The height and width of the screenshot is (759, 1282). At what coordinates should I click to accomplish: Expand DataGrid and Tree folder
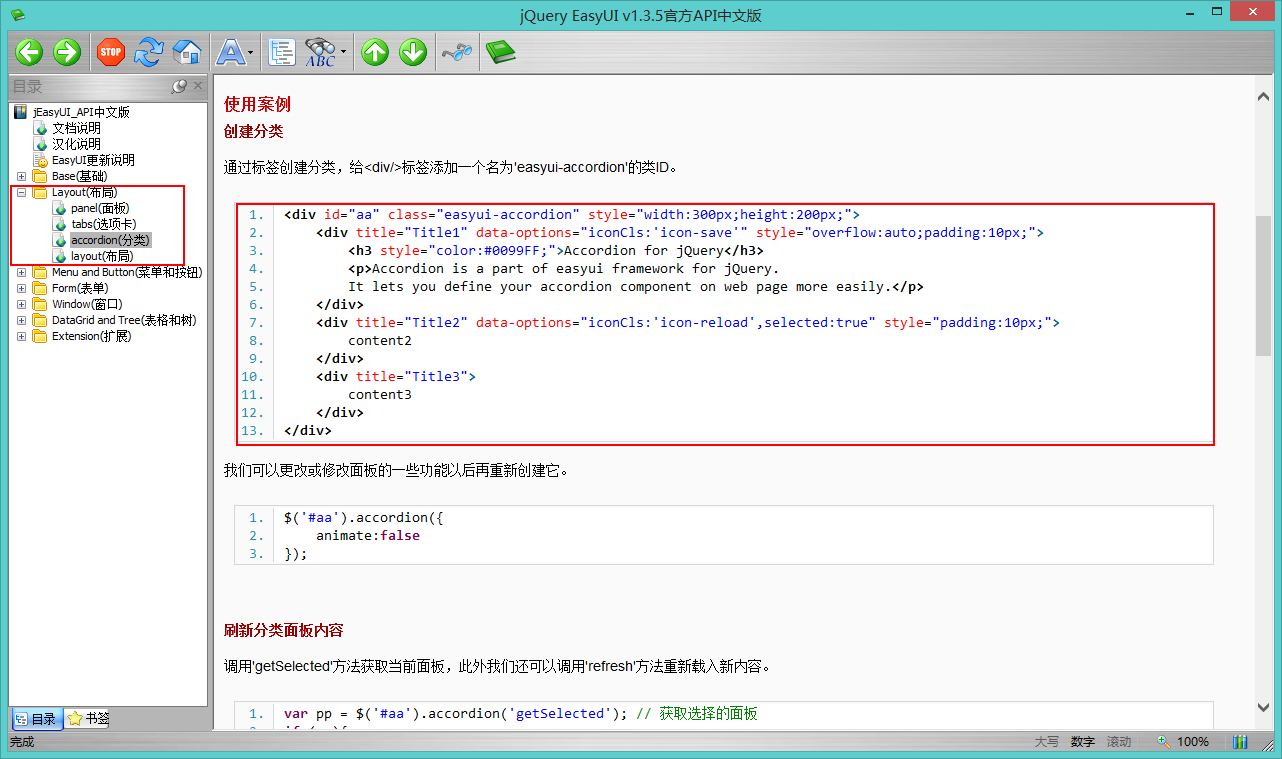21,320
